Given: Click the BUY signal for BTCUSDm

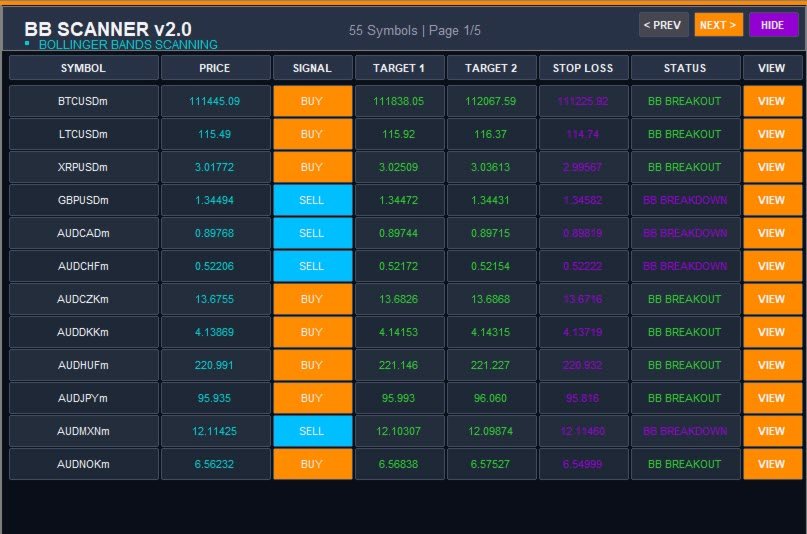Looking at the screenshot, I should coord(313,101).
